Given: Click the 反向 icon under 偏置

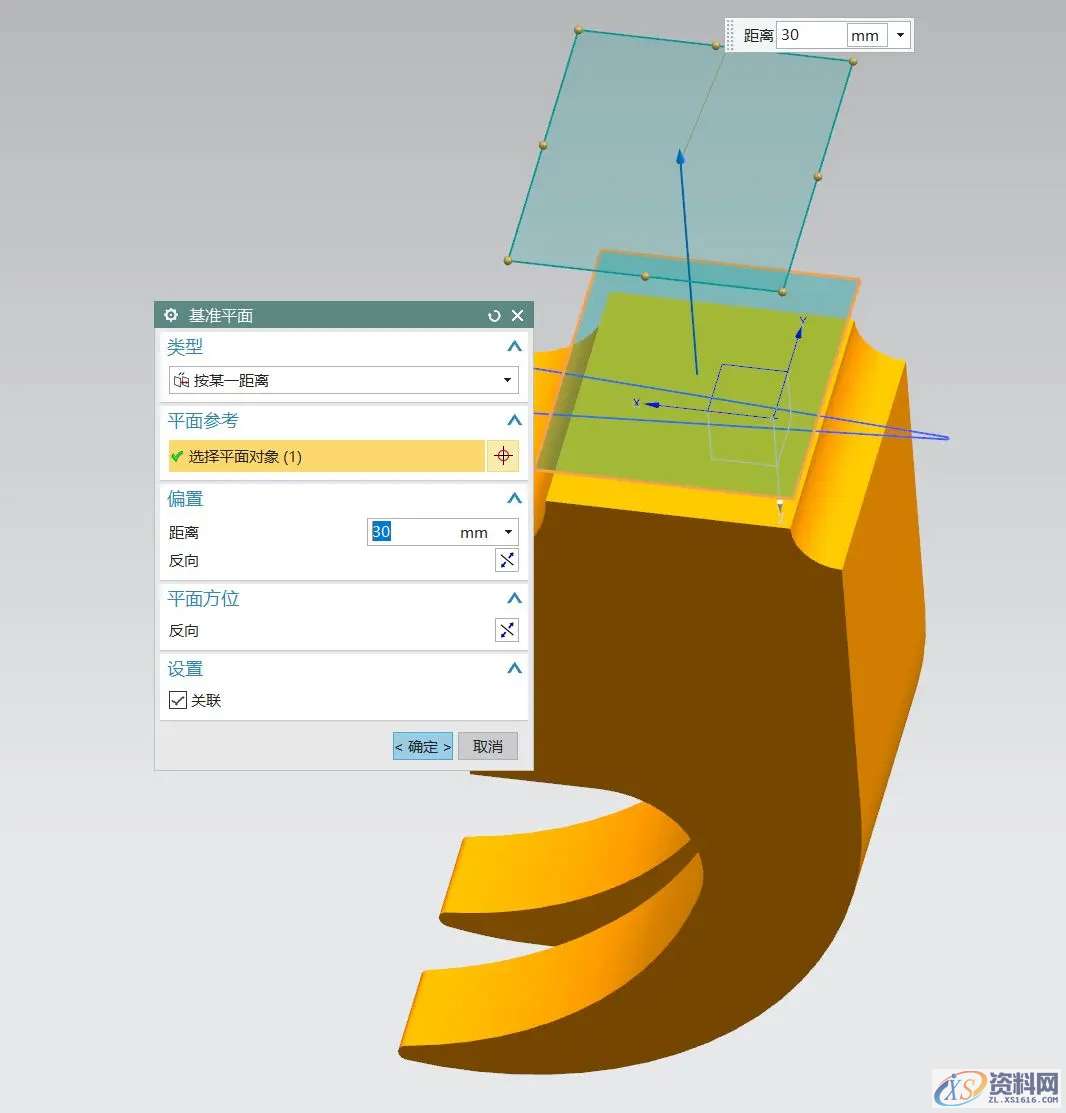Looking at the screenshot, I should click(x=507, y=560).
